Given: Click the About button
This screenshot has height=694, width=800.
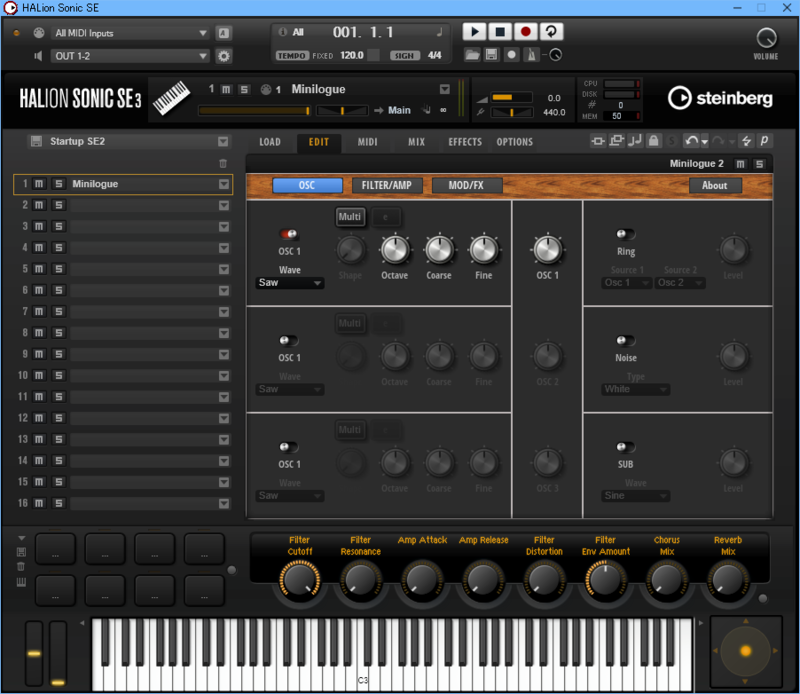Looking at the screenshot, I should (714, 185).
